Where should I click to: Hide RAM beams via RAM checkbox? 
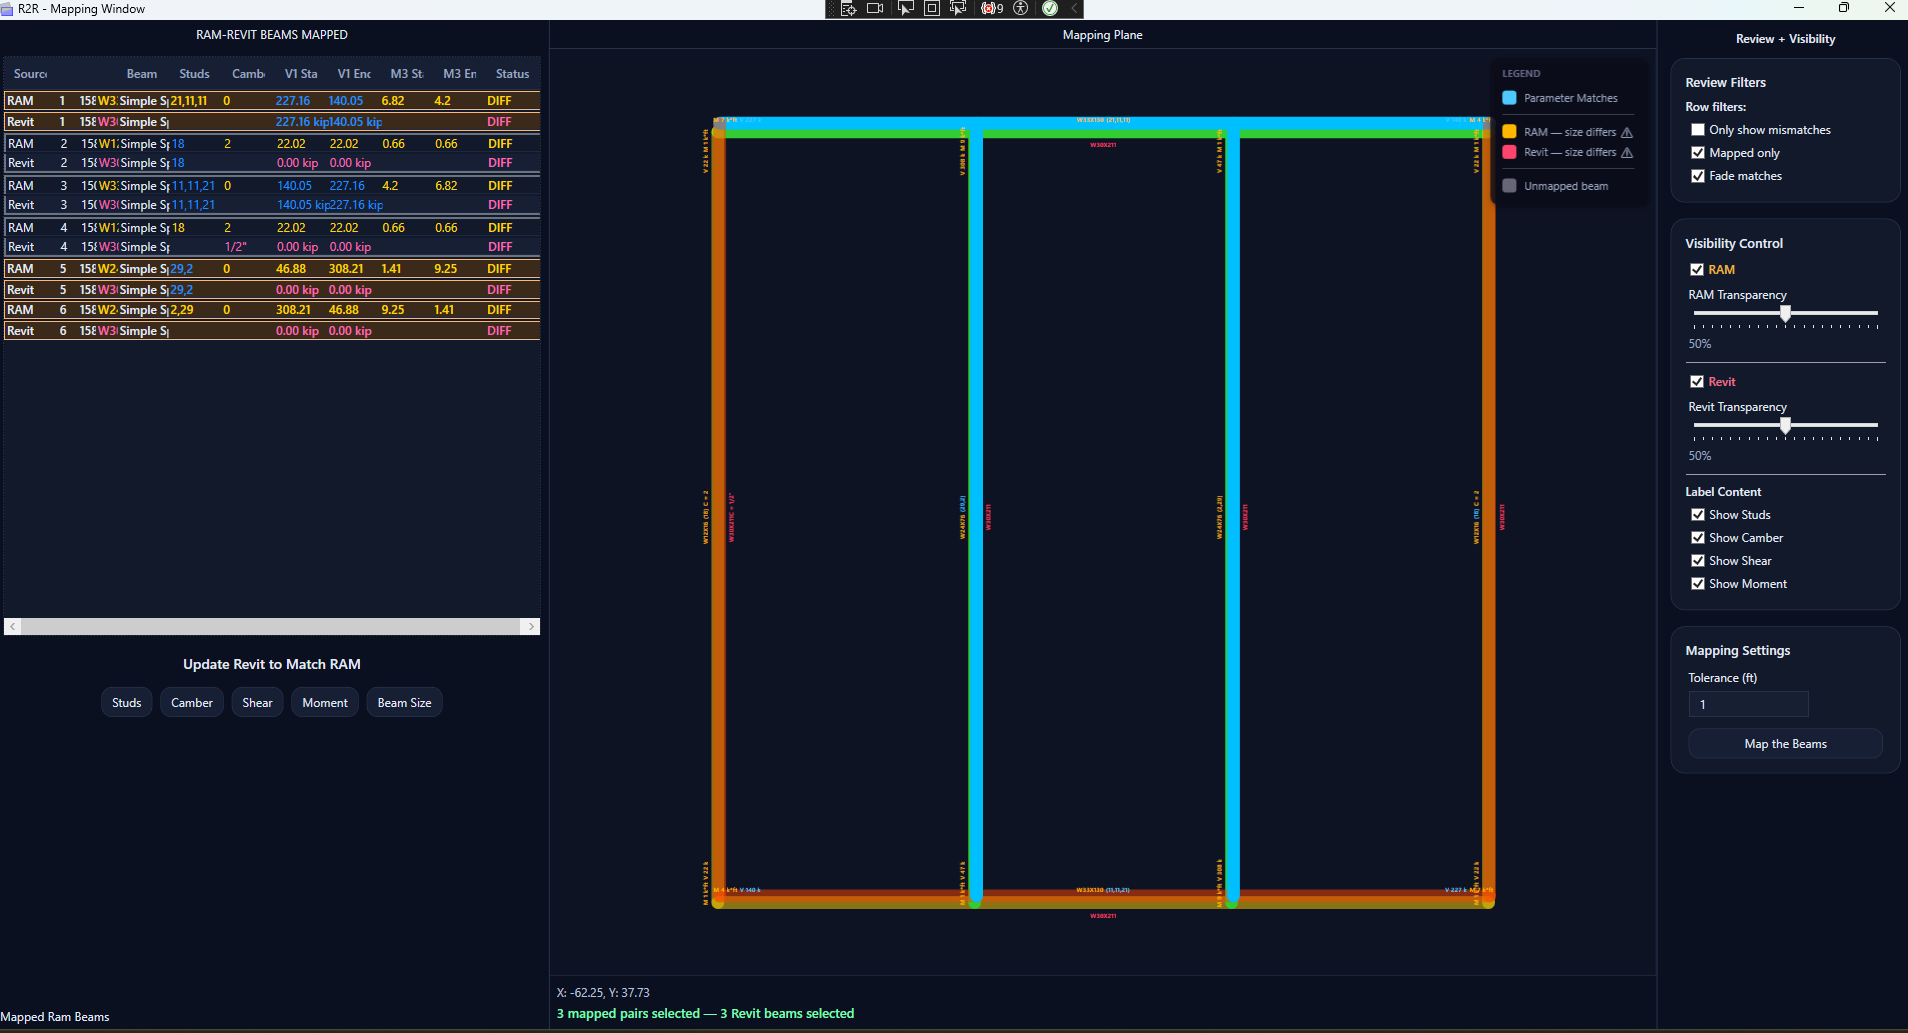[1697, 270]
